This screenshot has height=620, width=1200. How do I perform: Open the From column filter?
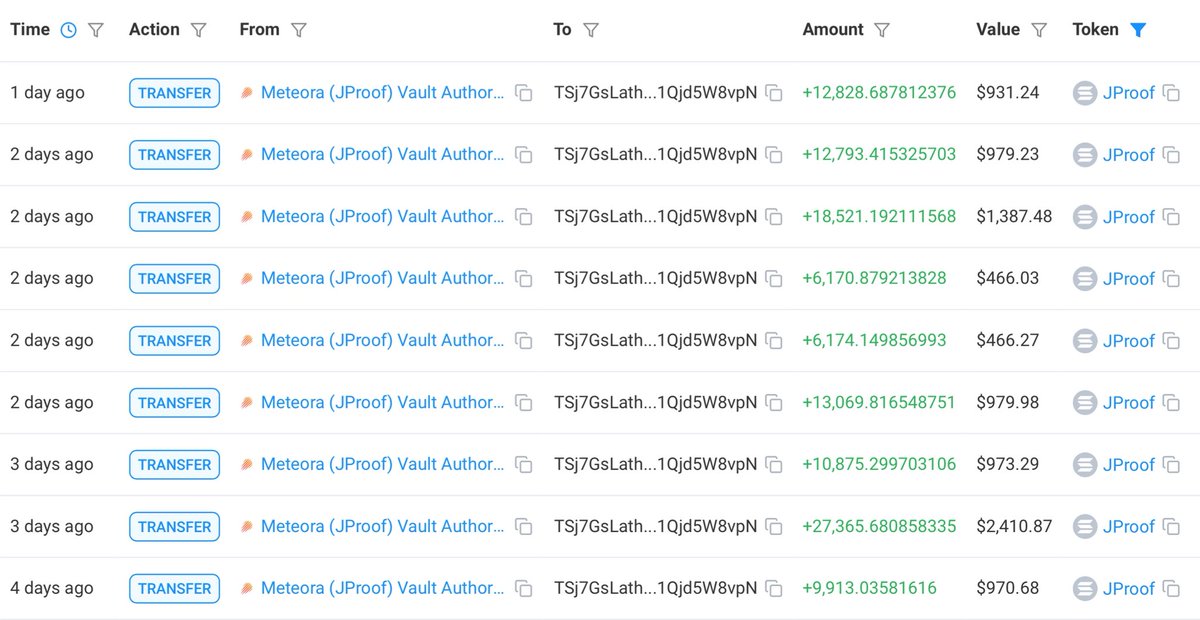tap(298, 30)
